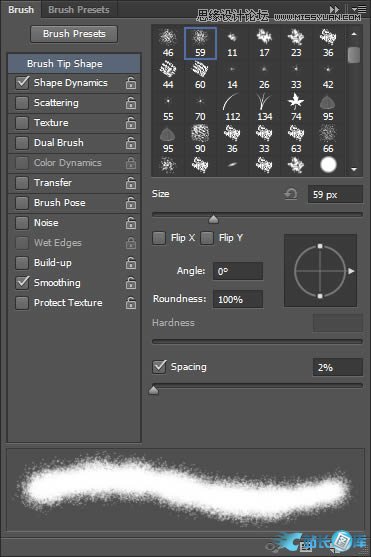Disable the Smoothing checkbox
The image size is (371, 557).
pos(22,283)
